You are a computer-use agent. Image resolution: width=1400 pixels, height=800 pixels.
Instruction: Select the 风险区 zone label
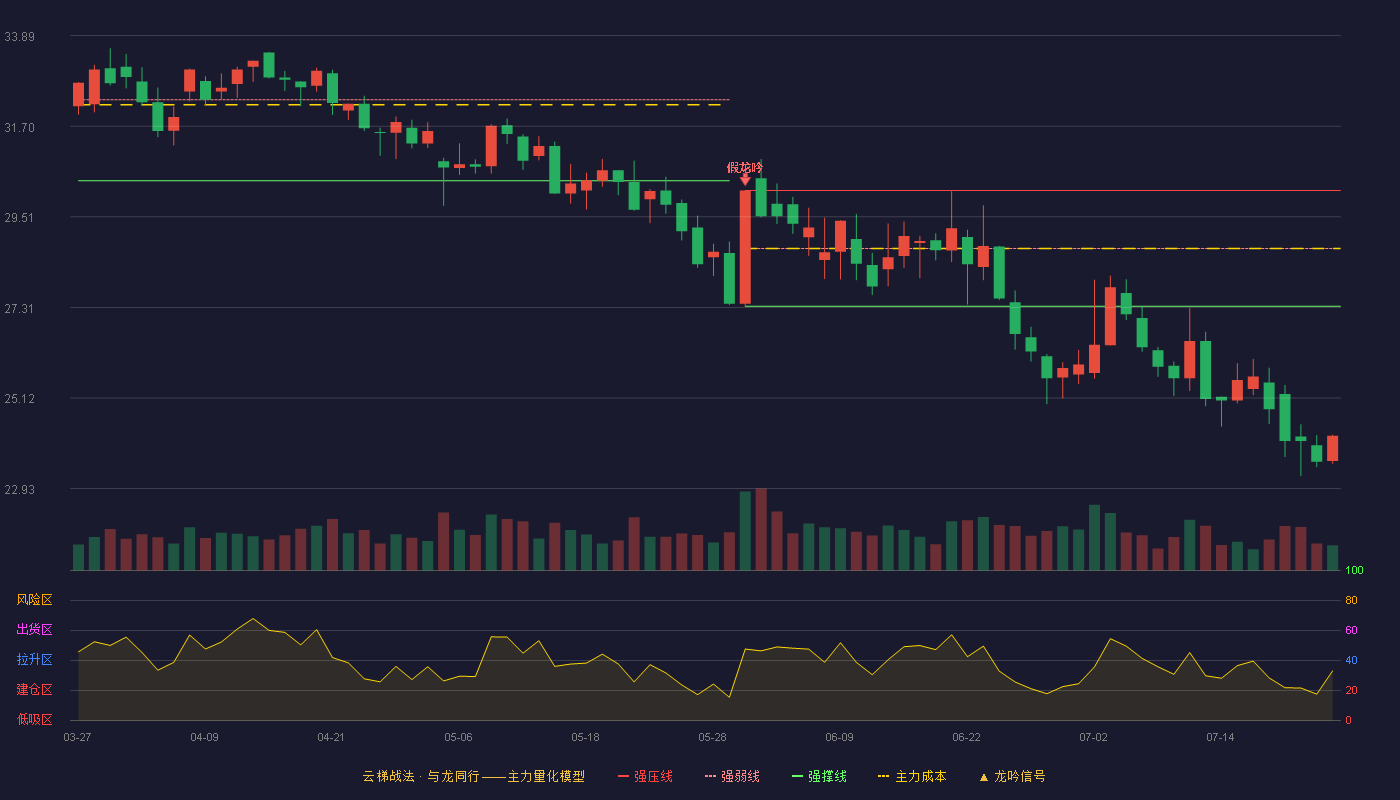34,600
